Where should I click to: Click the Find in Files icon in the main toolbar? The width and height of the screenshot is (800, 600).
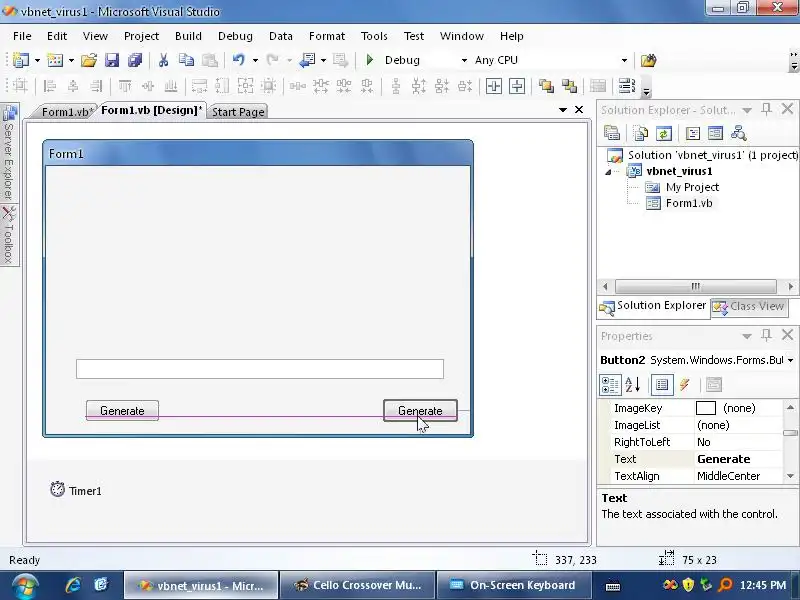click(648, 60)
